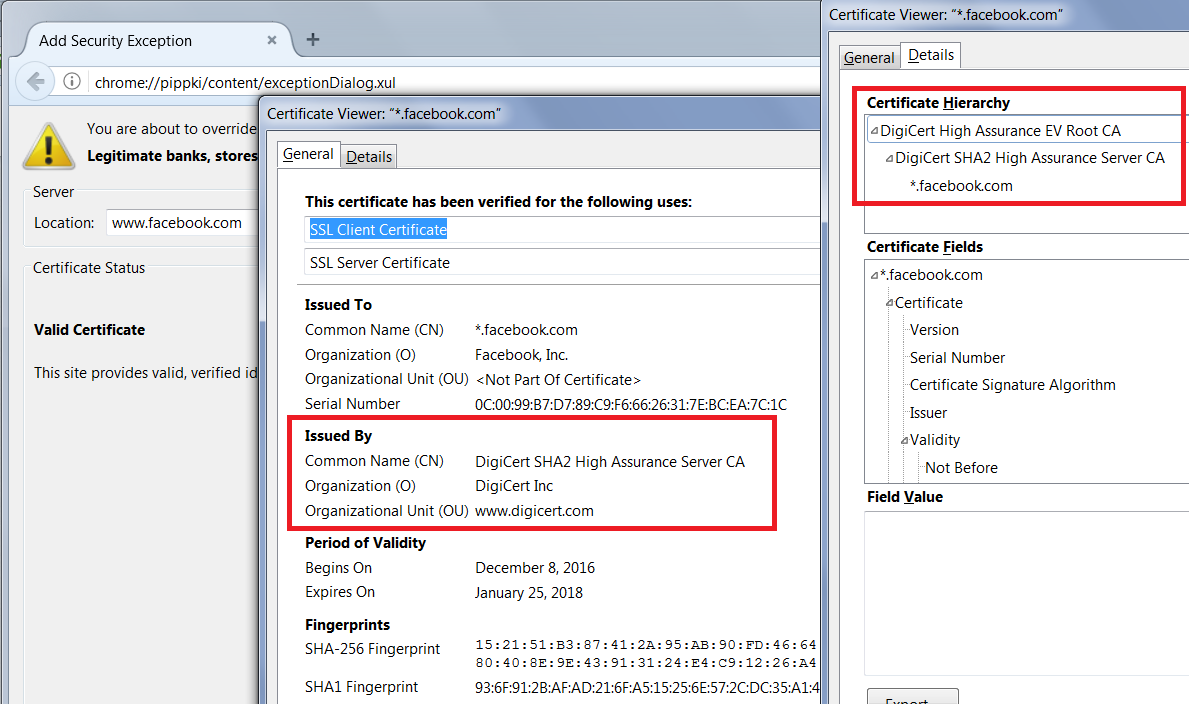Click the warning triangle icon in exception dialog
1189x704 pixels.
tap(49, 146)
